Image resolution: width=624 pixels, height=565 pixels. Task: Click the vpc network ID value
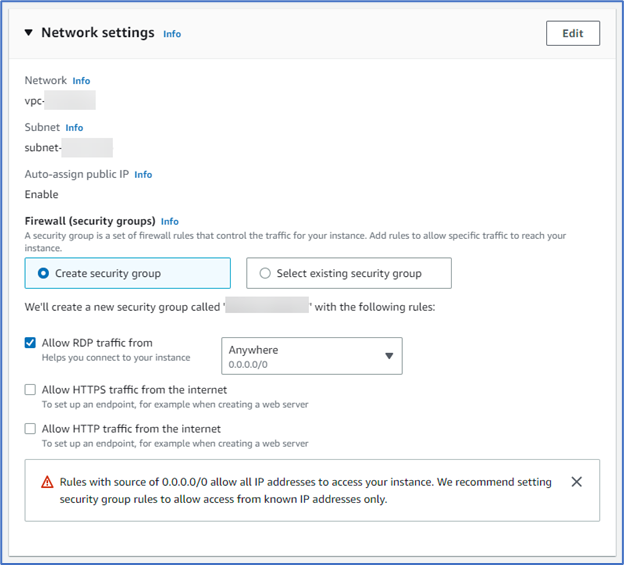[59, 100]
